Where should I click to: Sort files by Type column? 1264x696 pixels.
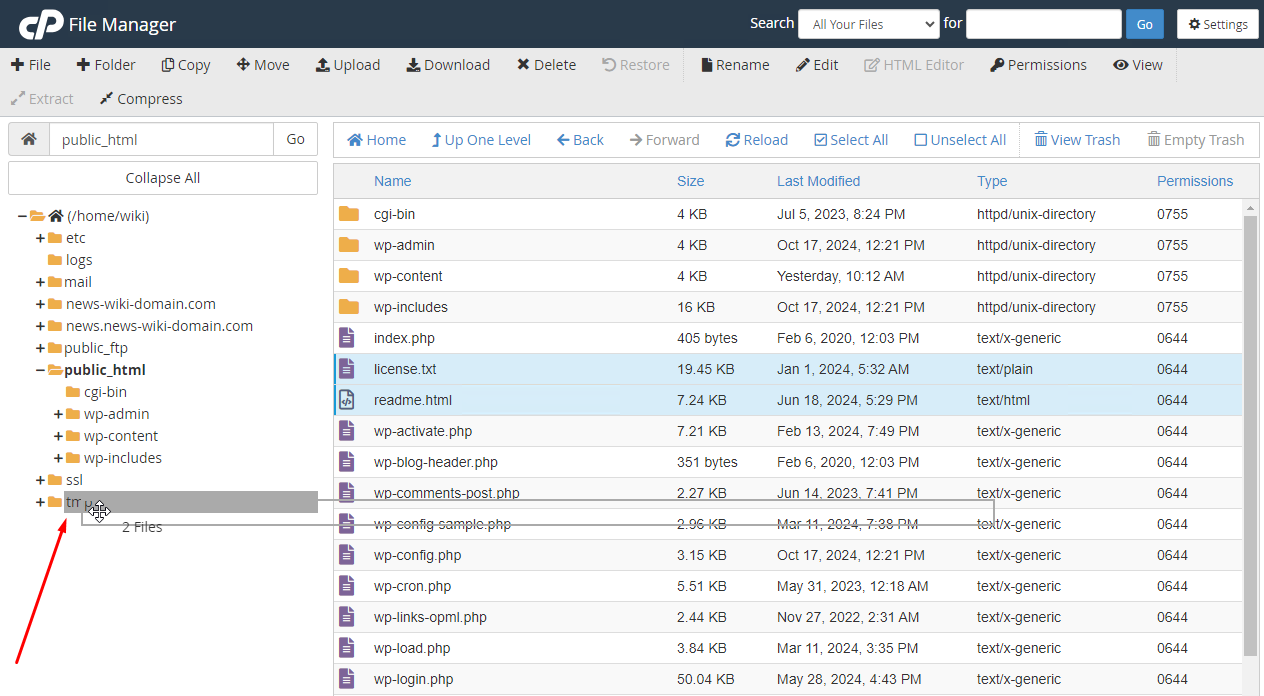(x=992, y=181)
